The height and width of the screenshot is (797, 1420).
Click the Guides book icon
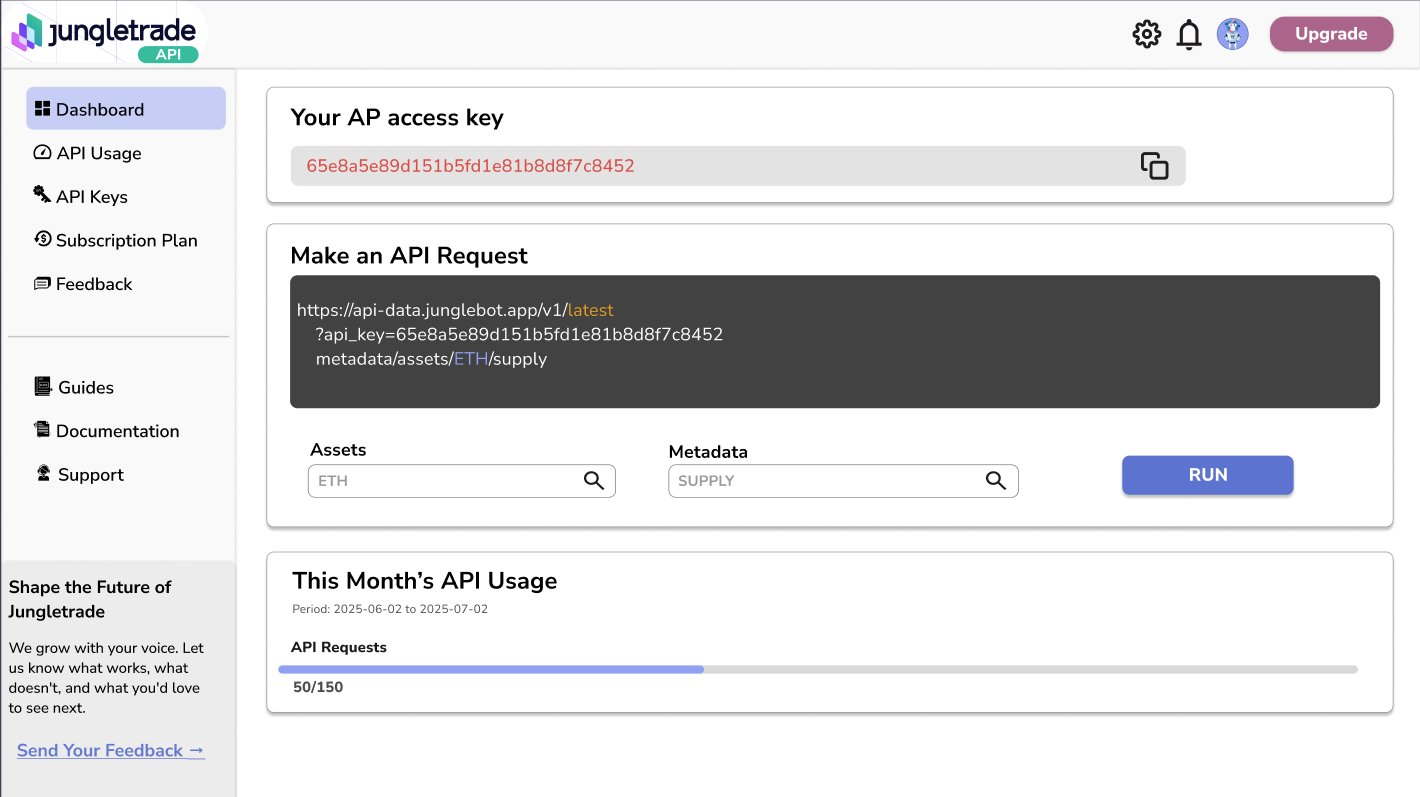click(41, 386)
